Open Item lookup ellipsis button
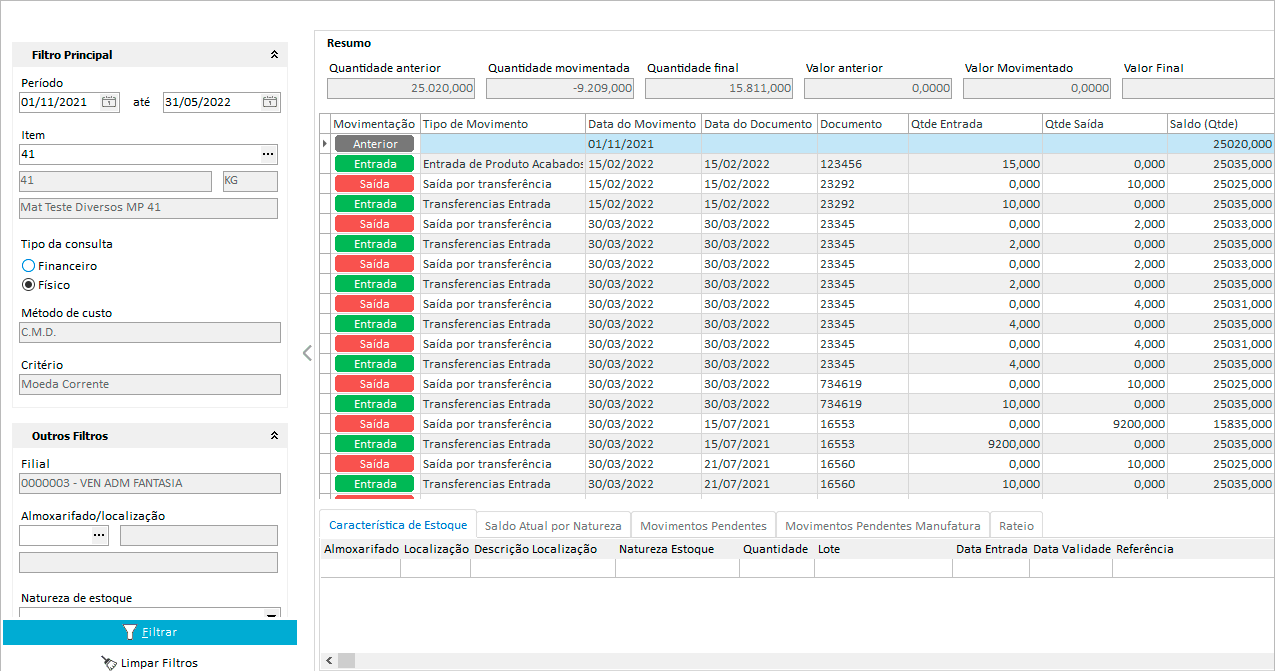This screenshot has width=1275, height=671. pos(268,154)
